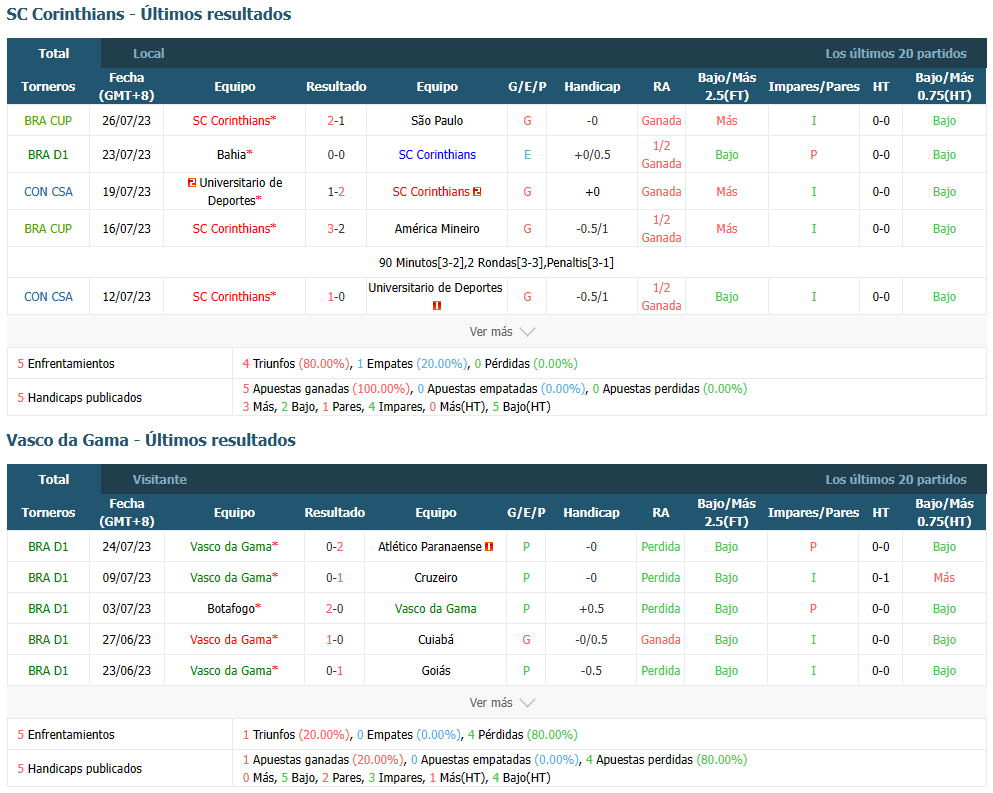The width and height of the screenshot is (993, 793).
Task: Switch to the Visitante tab
Action: click(x=160, y=479)
